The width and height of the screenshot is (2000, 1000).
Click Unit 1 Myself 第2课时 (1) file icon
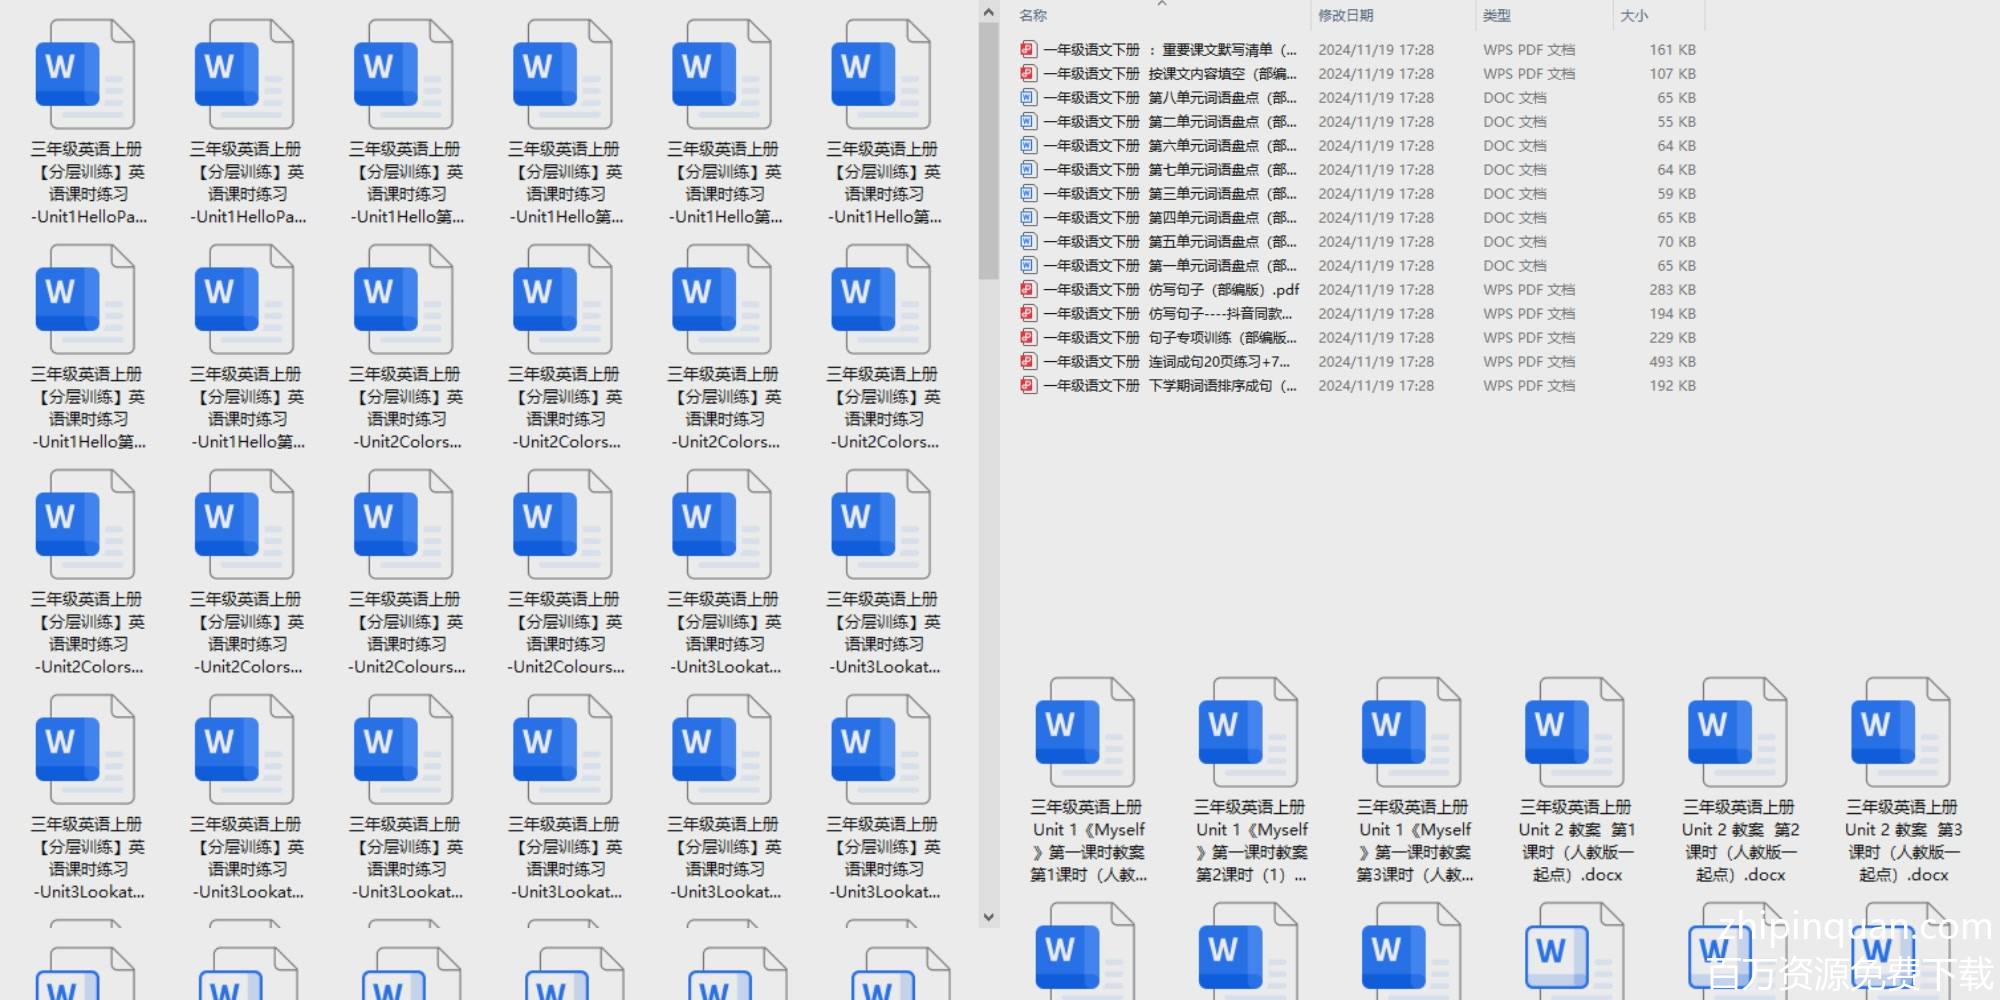[1248, 733]
